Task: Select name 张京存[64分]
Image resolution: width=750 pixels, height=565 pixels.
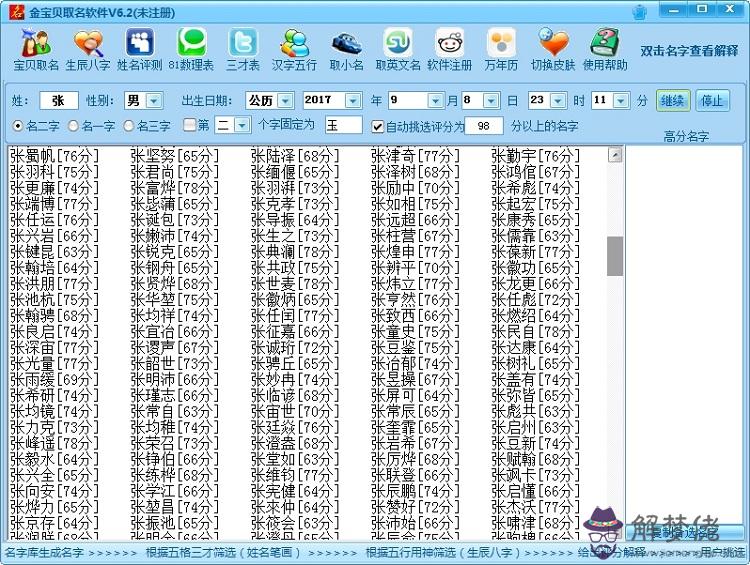Action: [54, 523]
